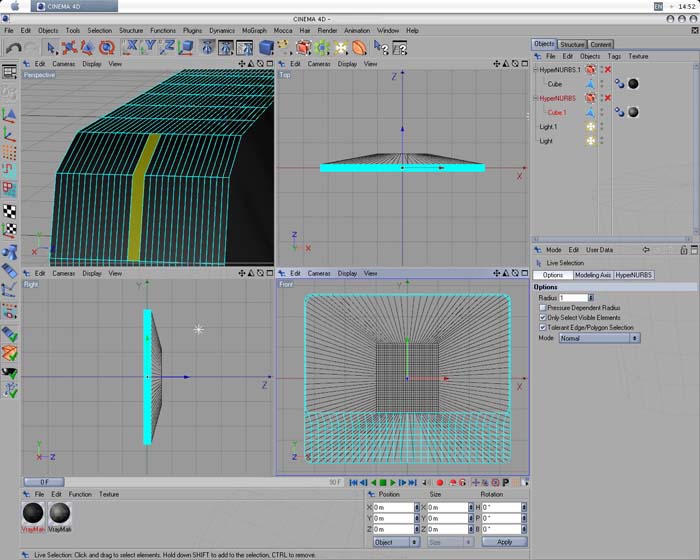Toggle the Z axis lock

coord(167,47)
